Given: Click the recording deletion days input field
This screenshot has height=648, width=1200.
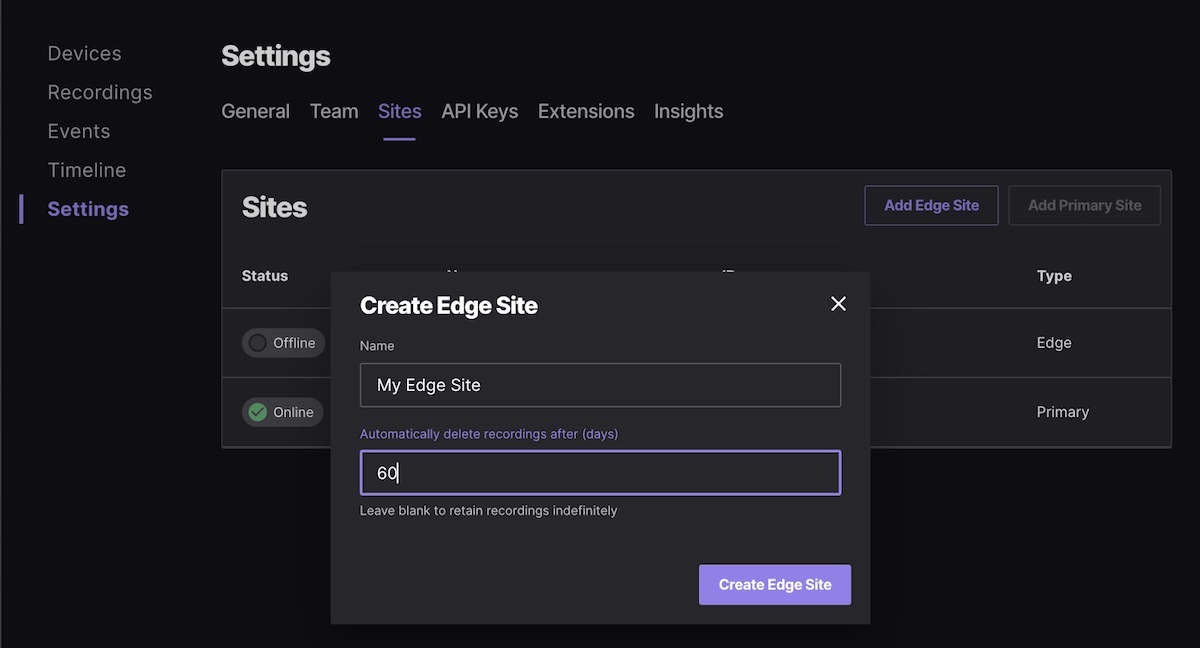Looking at the screenshot, I should coord(600,472).
